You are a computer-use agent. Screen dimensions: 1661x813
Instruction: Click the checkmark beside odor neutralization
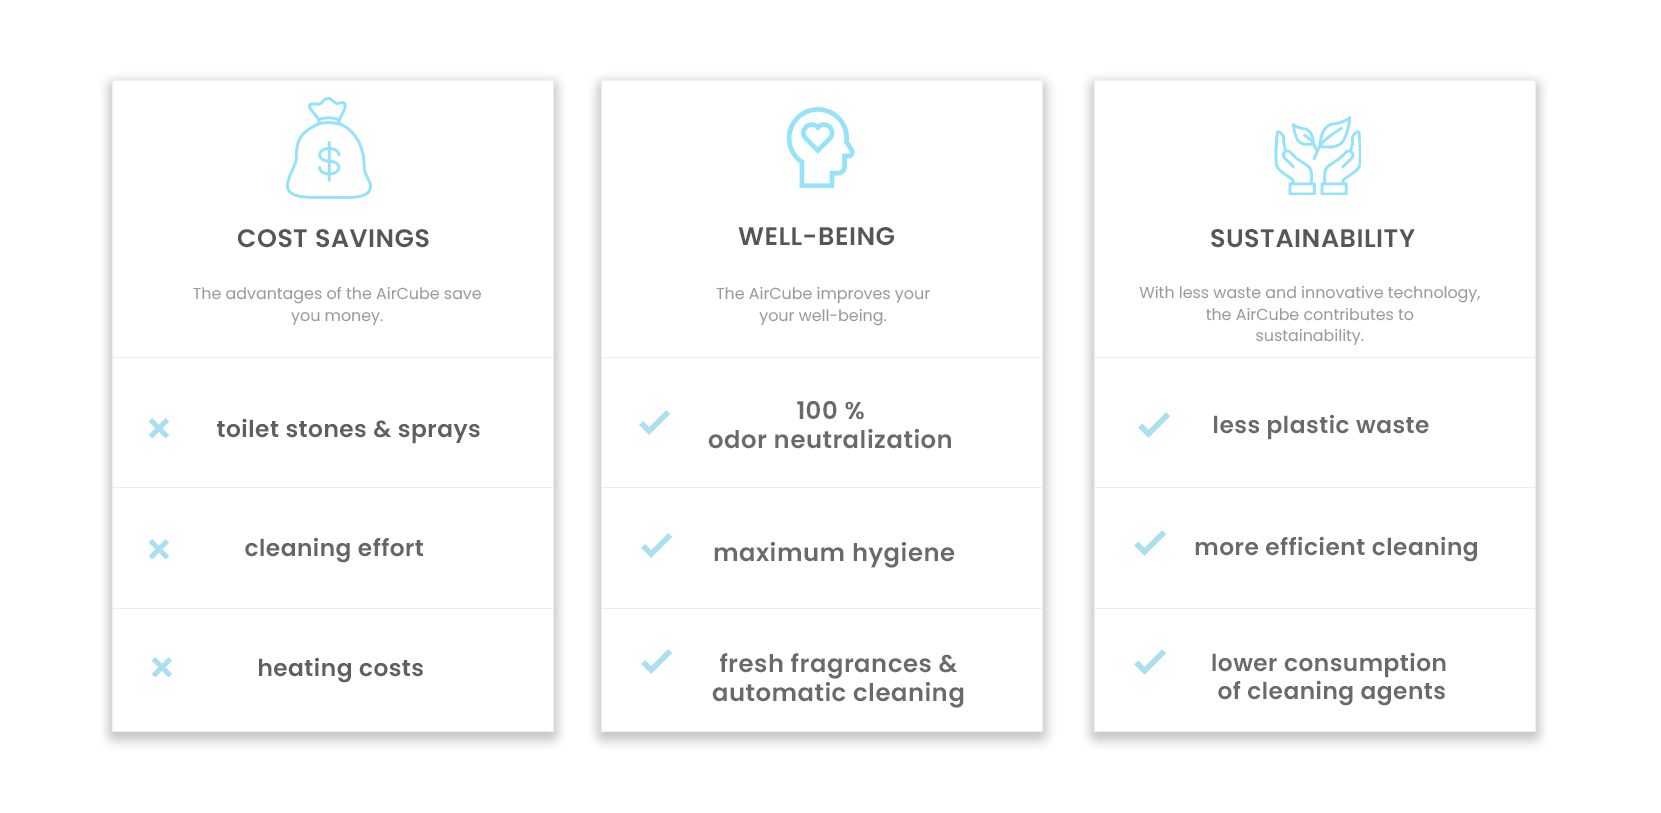655,423
